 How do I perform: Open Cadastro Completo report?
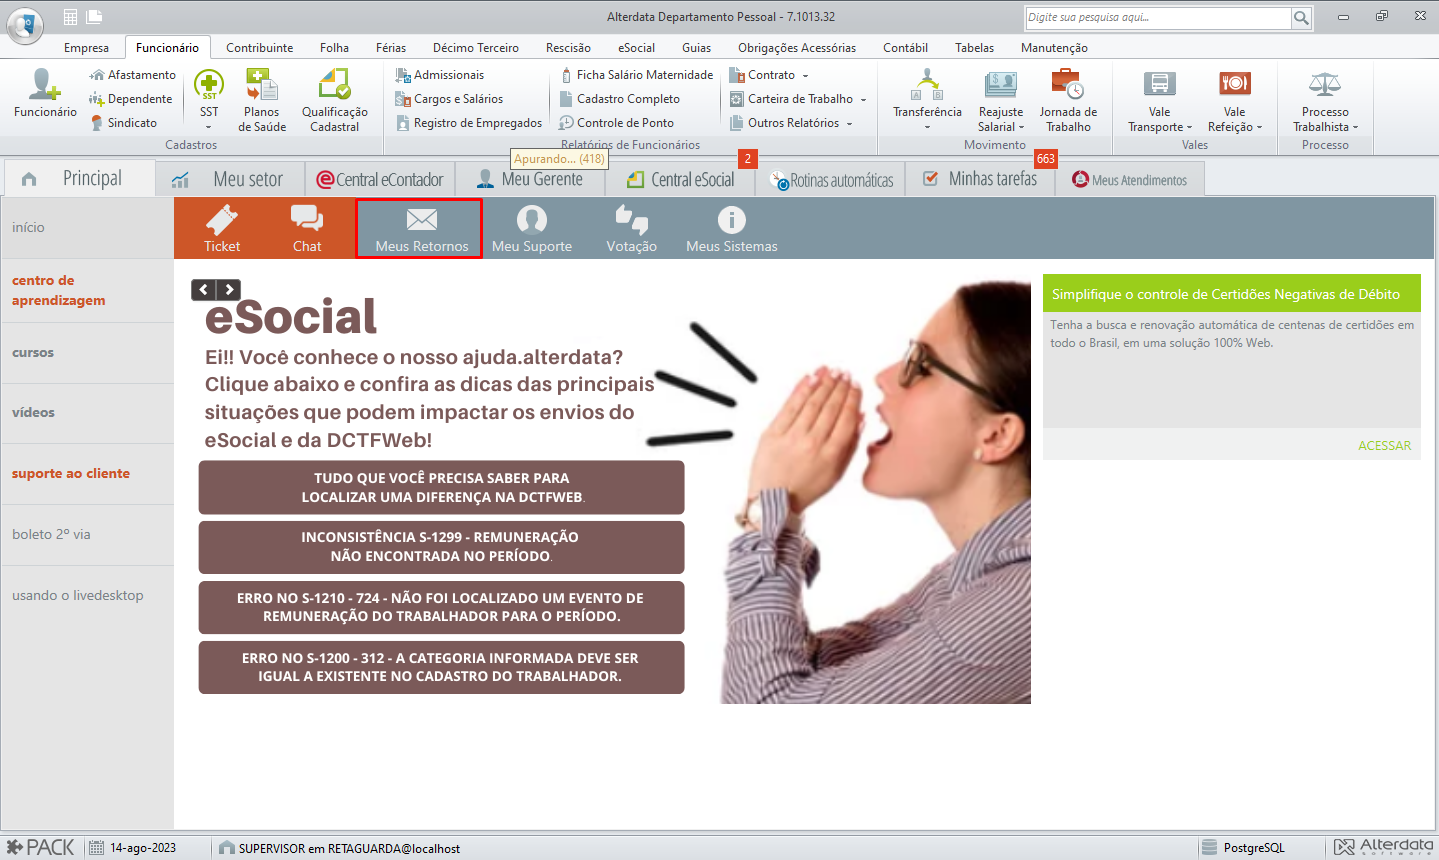620,99
